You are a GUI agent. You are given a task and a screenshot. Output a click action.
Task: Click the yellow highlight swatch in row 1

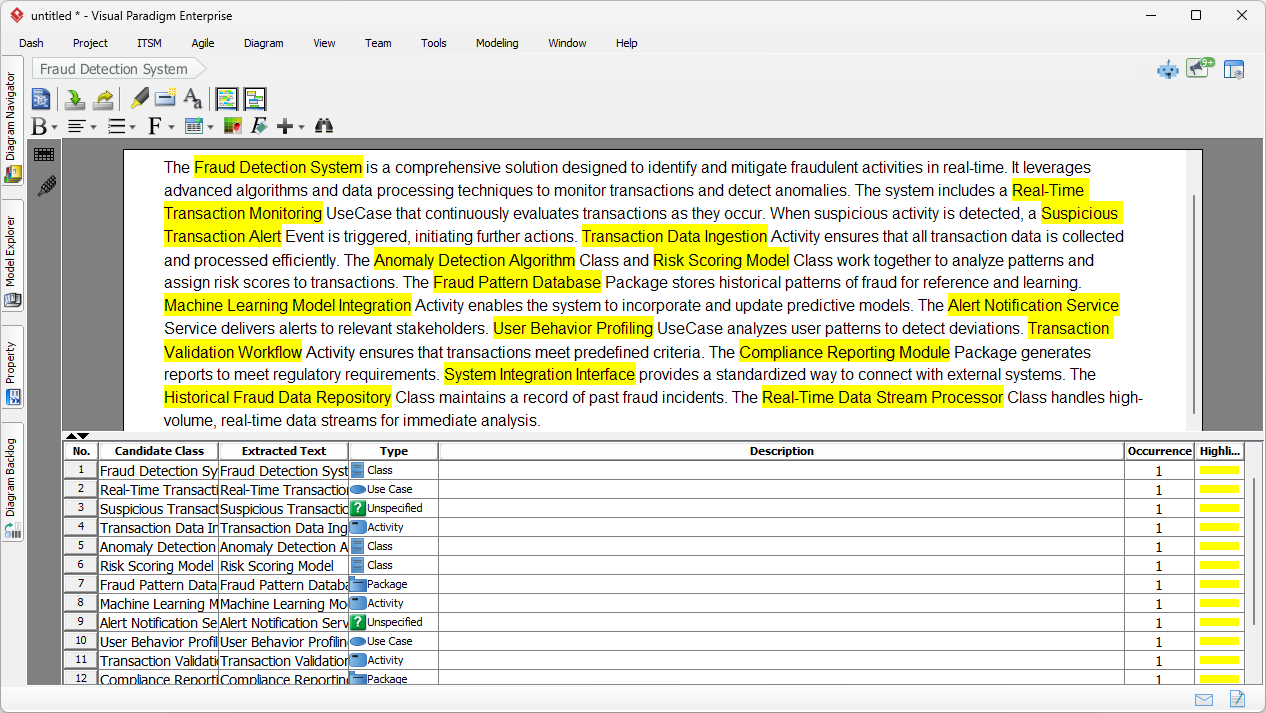1219,469
